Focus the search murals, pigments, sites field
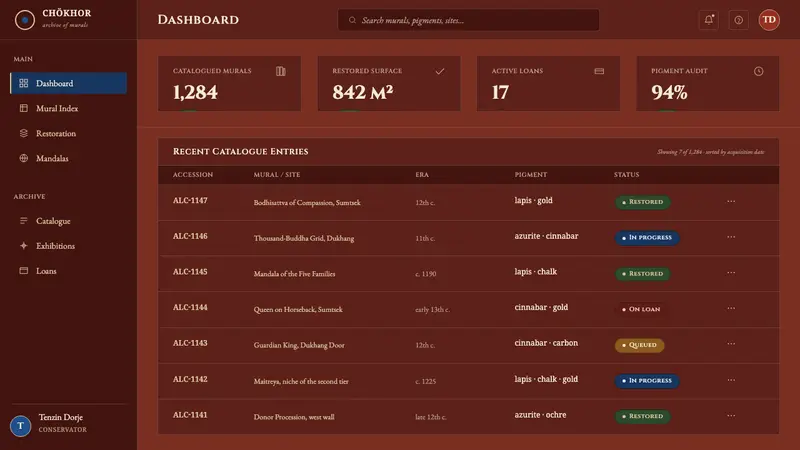The width and height of the screenshot is (800, 450). (x=468, y=20)
